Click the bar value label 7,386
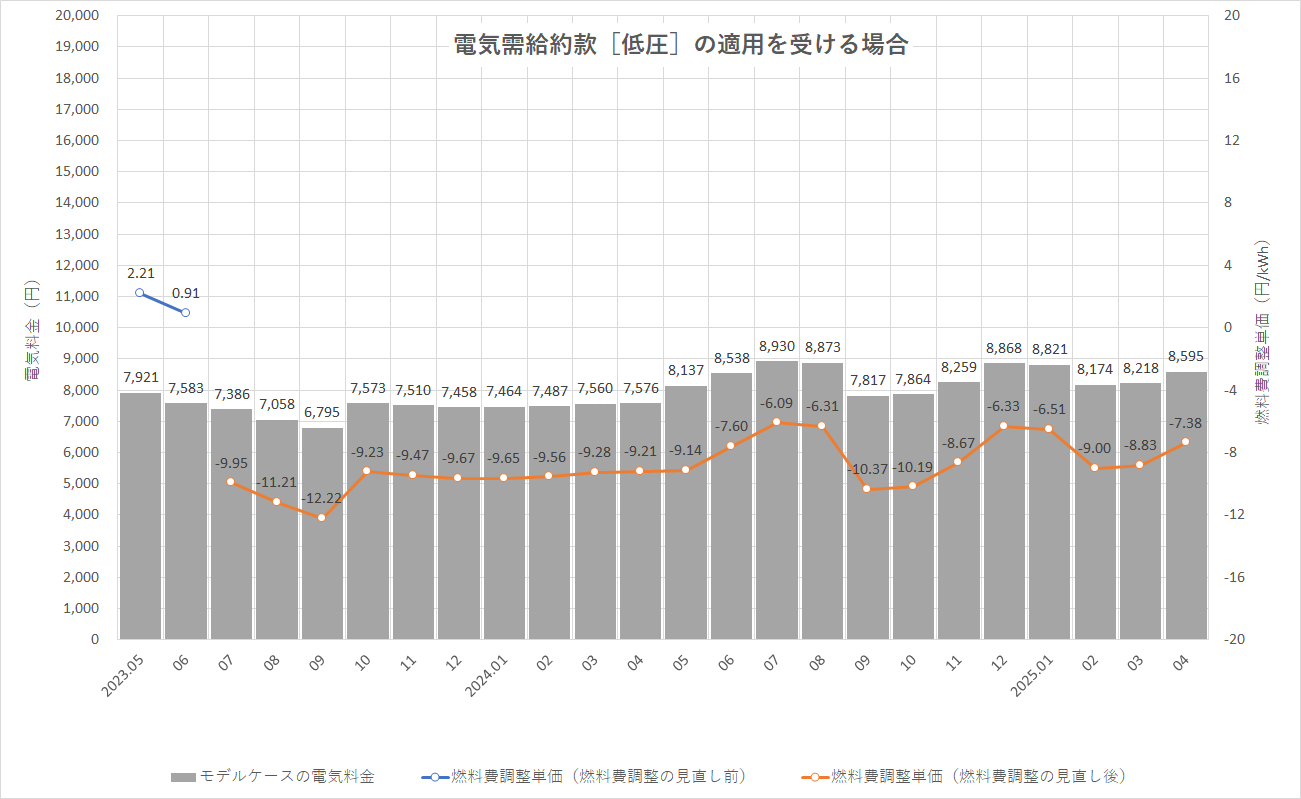Image resolution: width=1301 pixels, height=799 pixels. pos(231,394)
